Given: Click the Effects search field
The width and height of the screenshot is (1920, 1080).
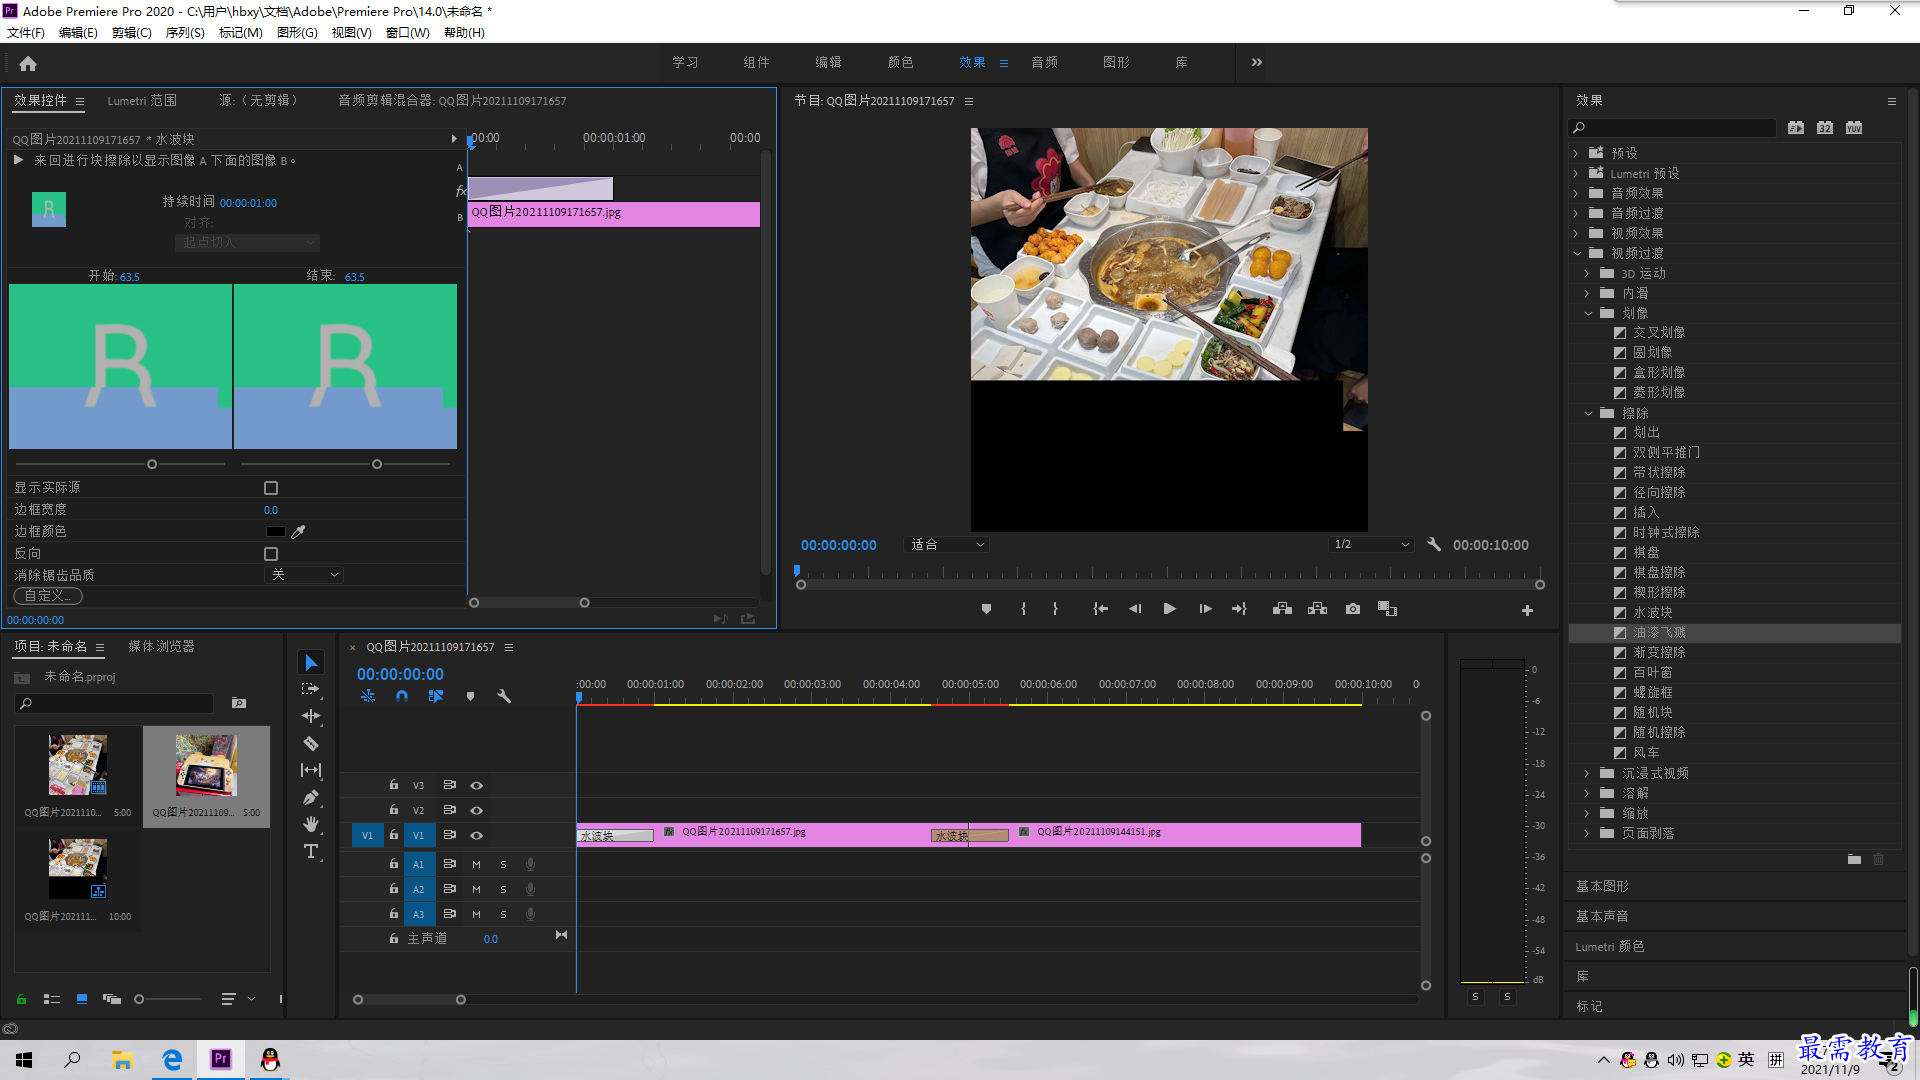Looking at the screenshot, I should (x=1673, y=128).
